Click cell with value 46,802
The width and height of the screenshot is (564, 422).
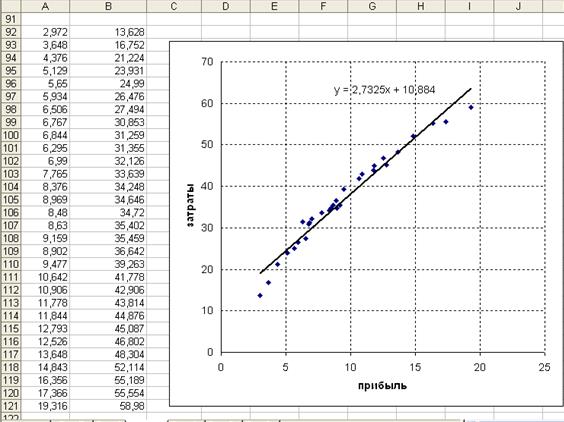tap(108, 342)
